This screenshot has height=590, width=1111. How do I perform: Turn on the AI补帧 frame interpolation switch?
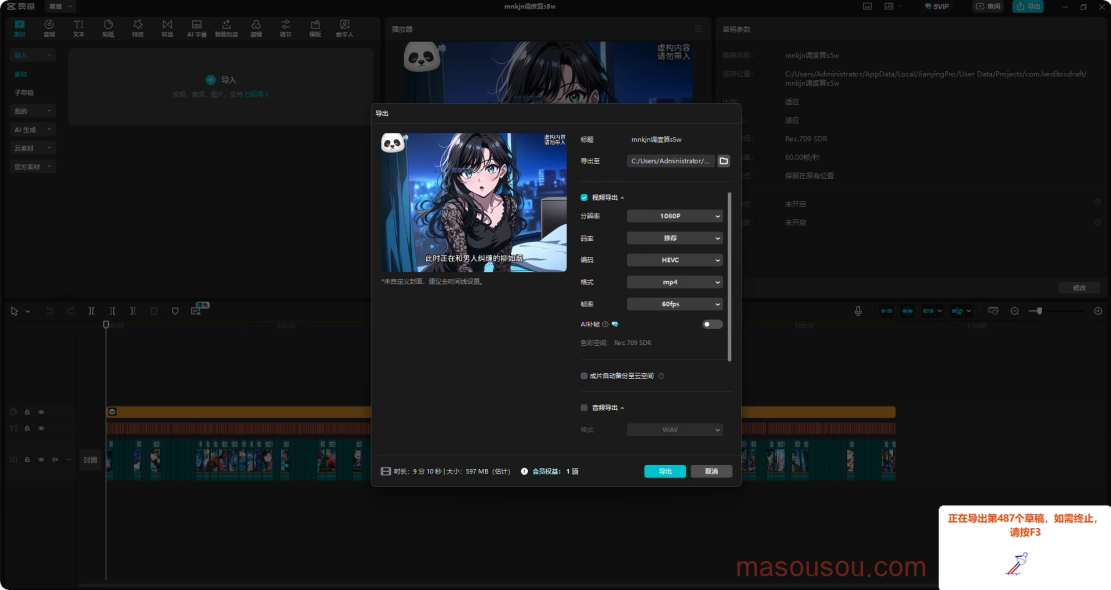(712, 324)
